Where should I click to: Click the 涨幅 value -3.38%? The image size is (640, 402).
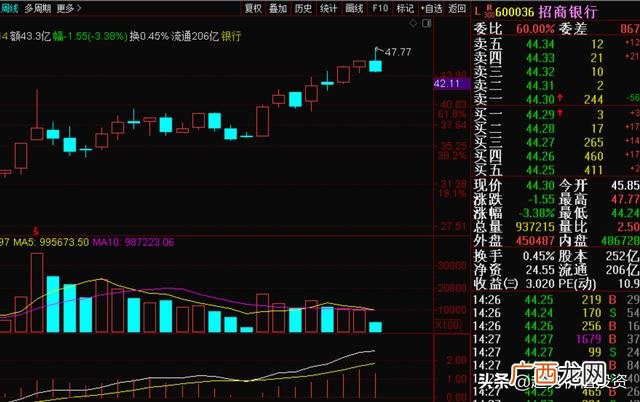536,213
